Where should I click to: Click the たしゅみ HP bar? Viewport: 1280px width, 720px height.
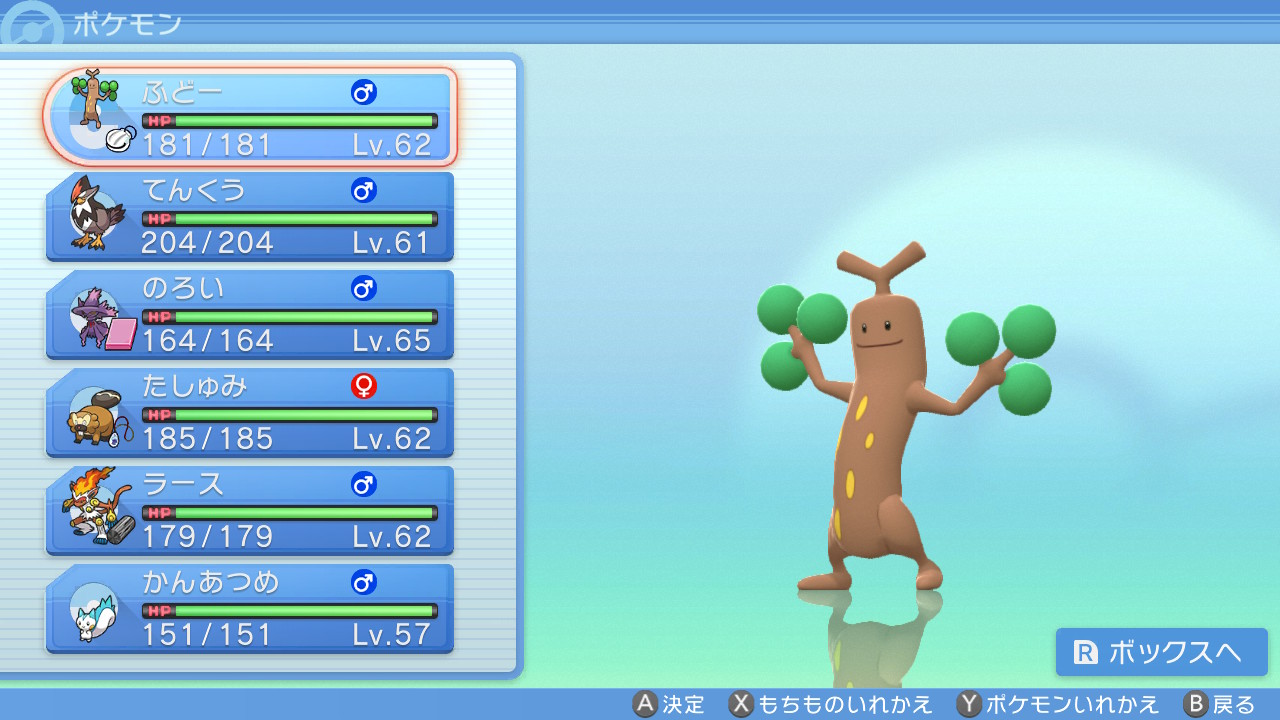click(x=290, y=415)
